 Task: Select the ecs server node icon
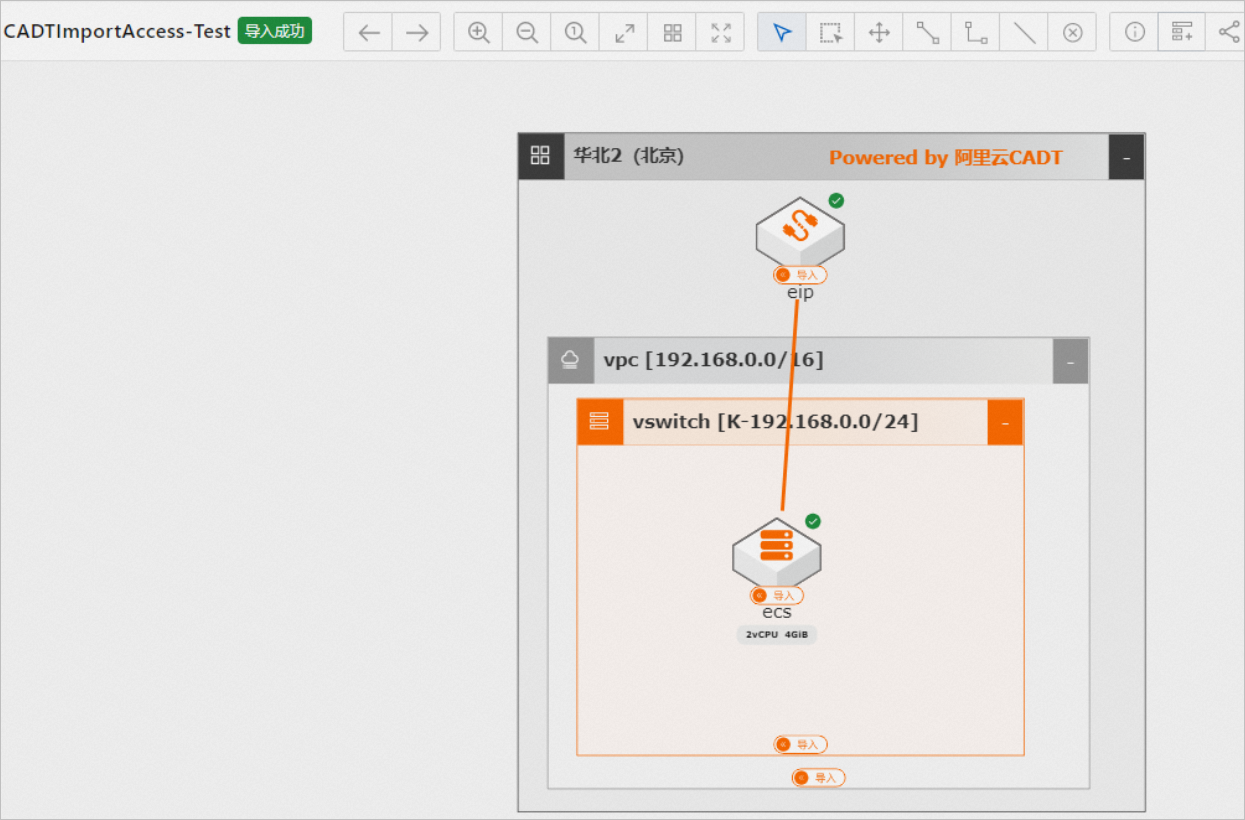tap(777, 552)
